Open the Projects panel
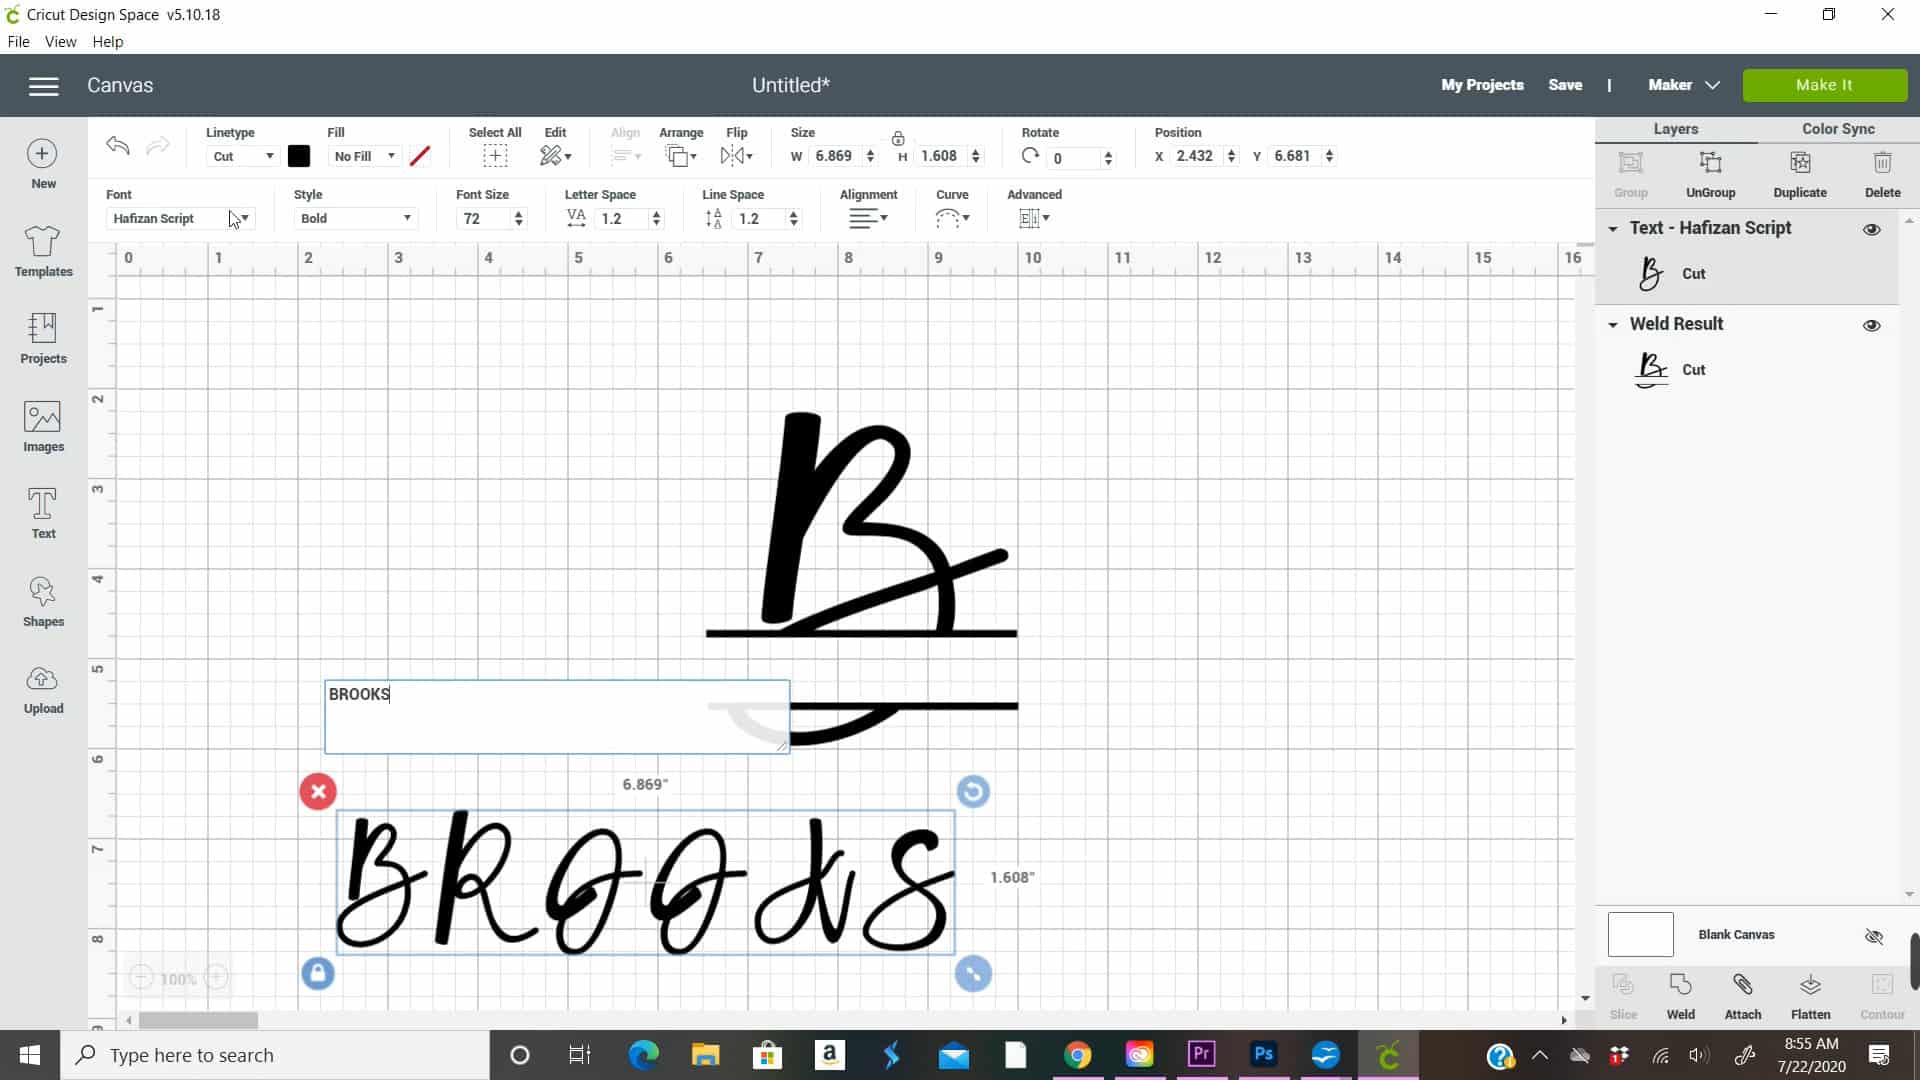Image resolution: width=1920 pixels, height=1080 pixels. (x=43, y=338)
